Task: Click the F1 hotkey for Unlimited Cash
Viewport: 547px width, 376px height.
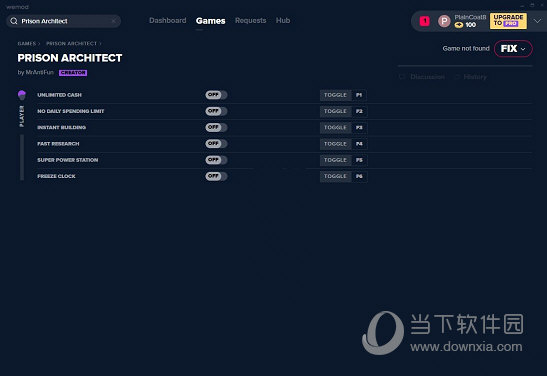Action: click(359, 95)
